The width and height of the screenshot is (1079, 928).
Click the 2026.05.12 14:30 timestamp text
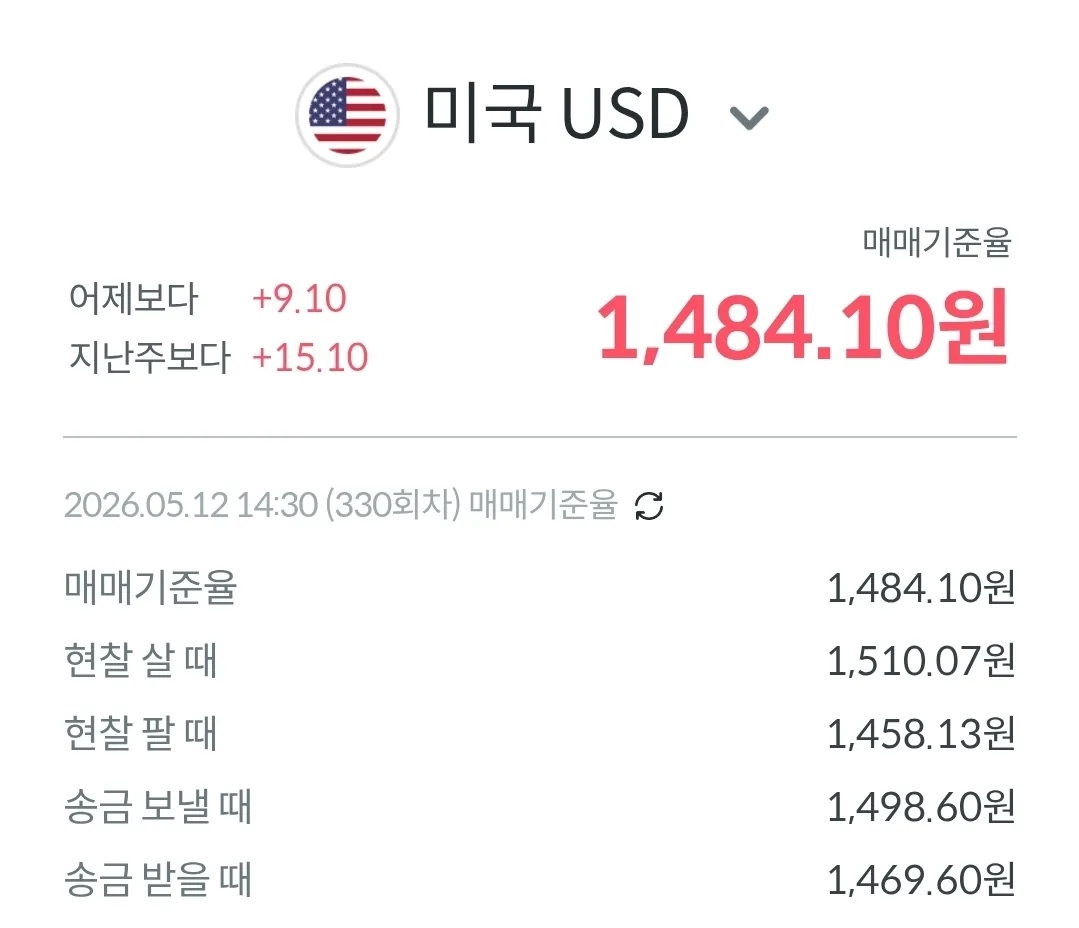coord(191,505)
